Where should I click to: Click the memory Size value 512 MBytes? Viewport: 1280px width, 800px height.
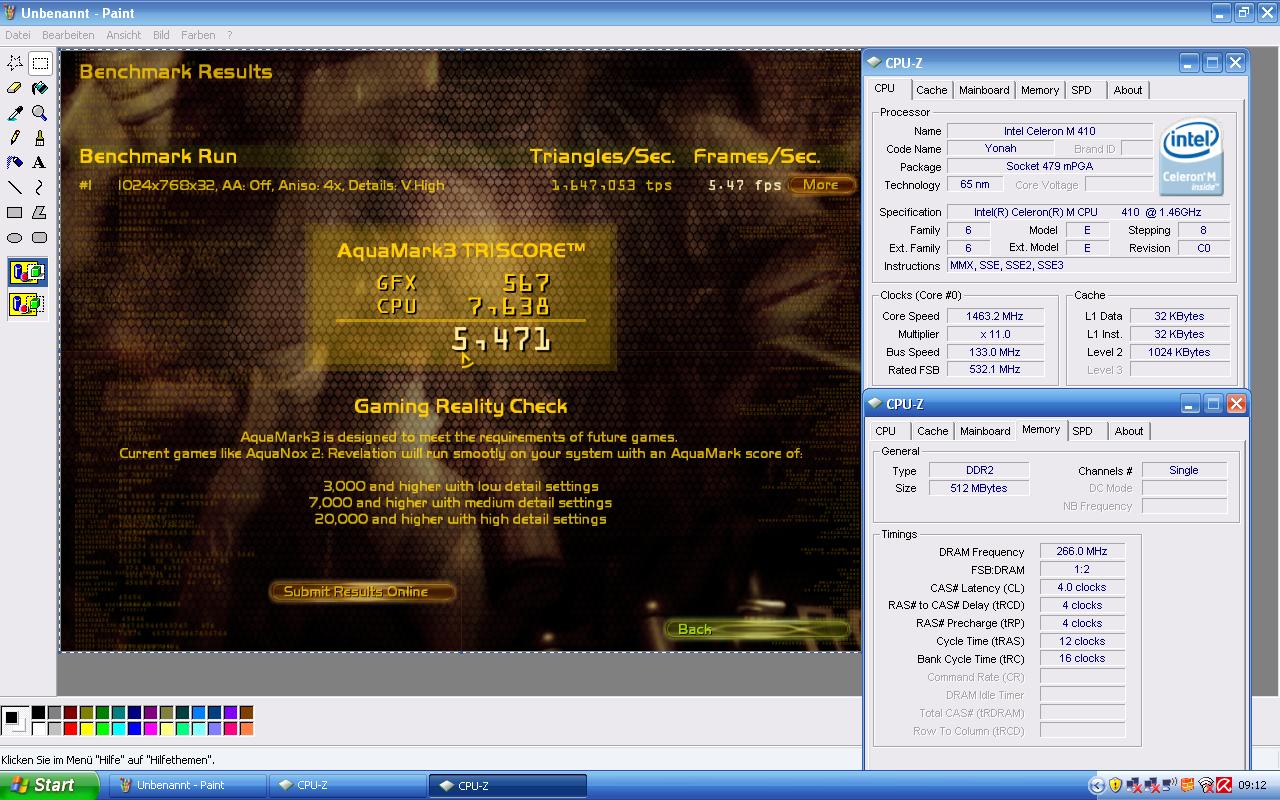tap(979, 488)
